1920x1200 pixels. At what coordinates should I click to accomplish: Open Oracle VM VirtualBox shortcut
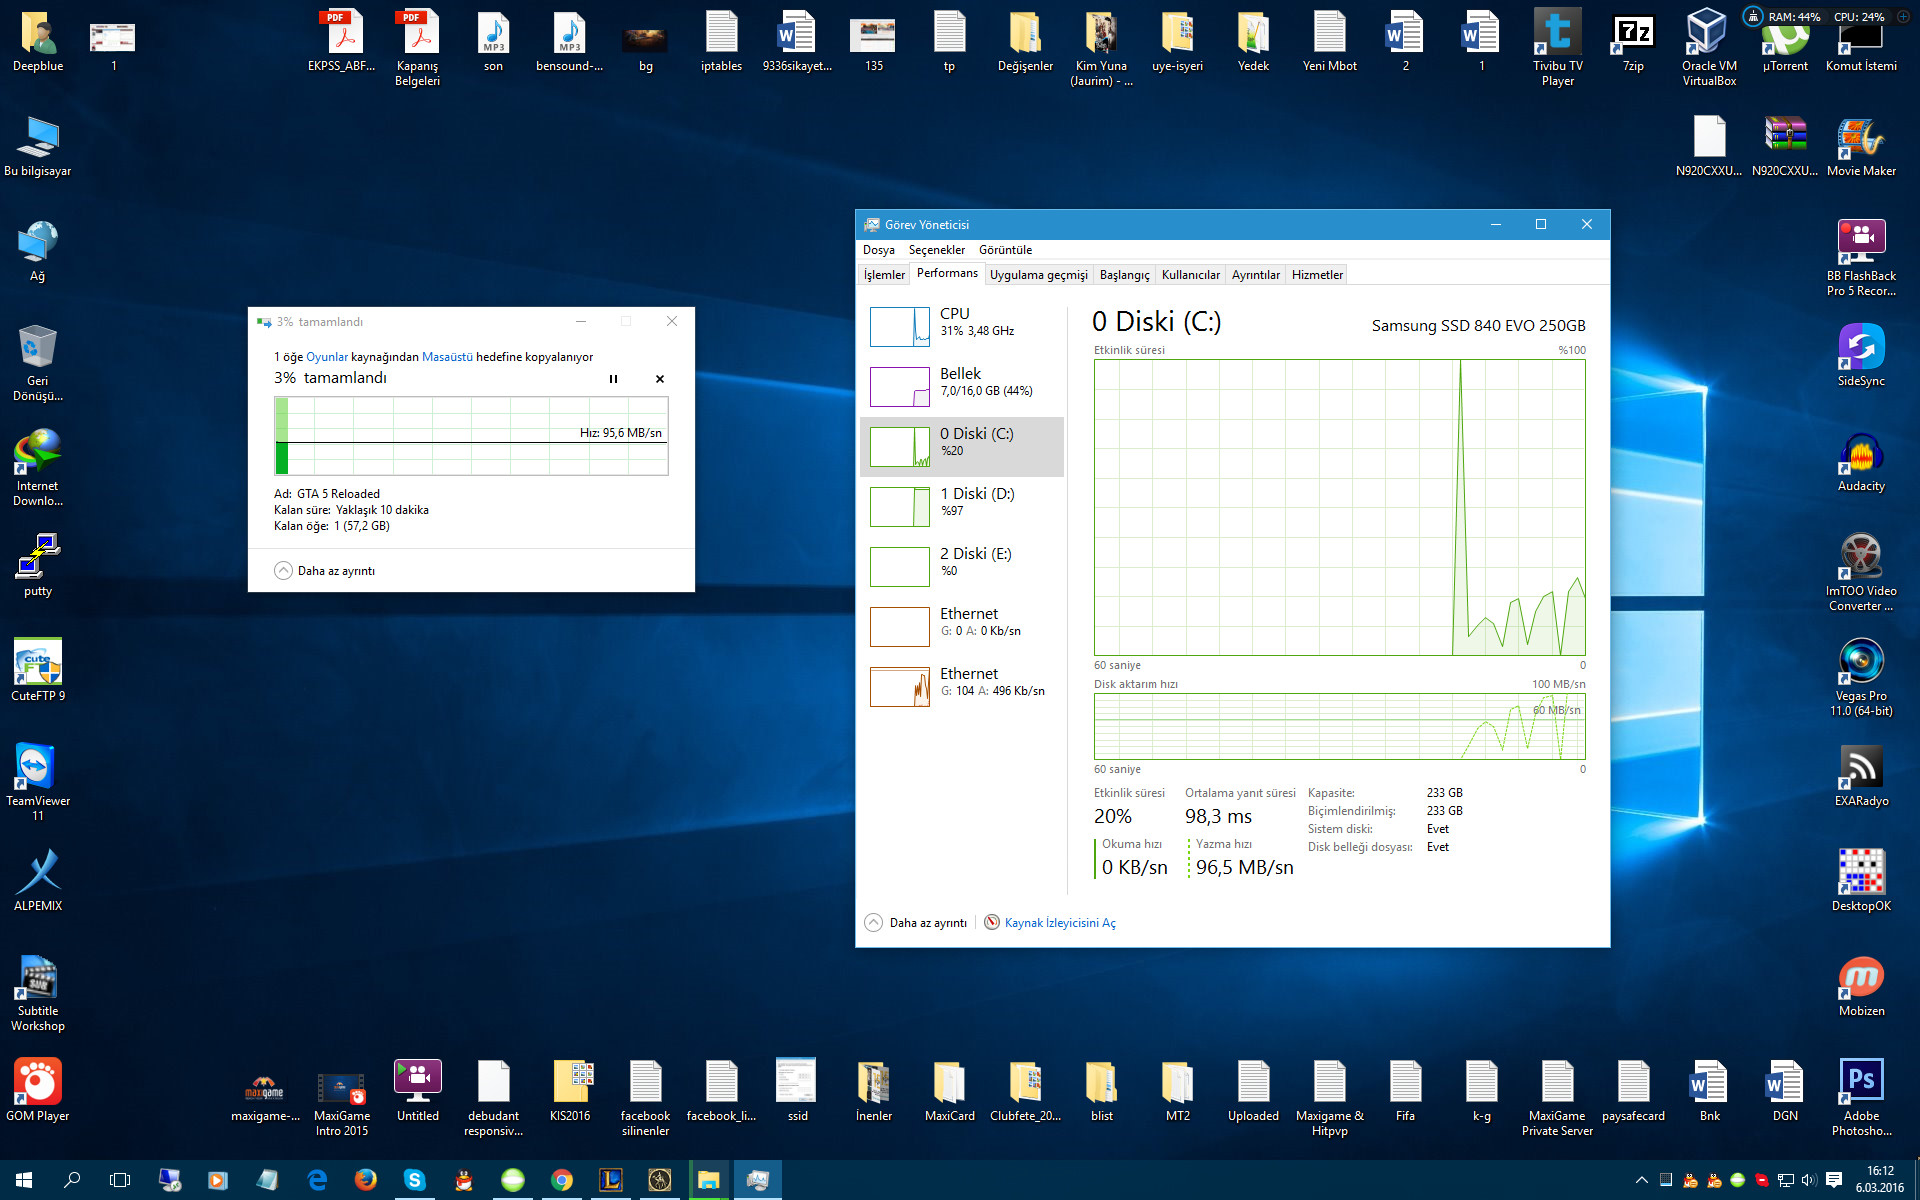coord(1709,47)
